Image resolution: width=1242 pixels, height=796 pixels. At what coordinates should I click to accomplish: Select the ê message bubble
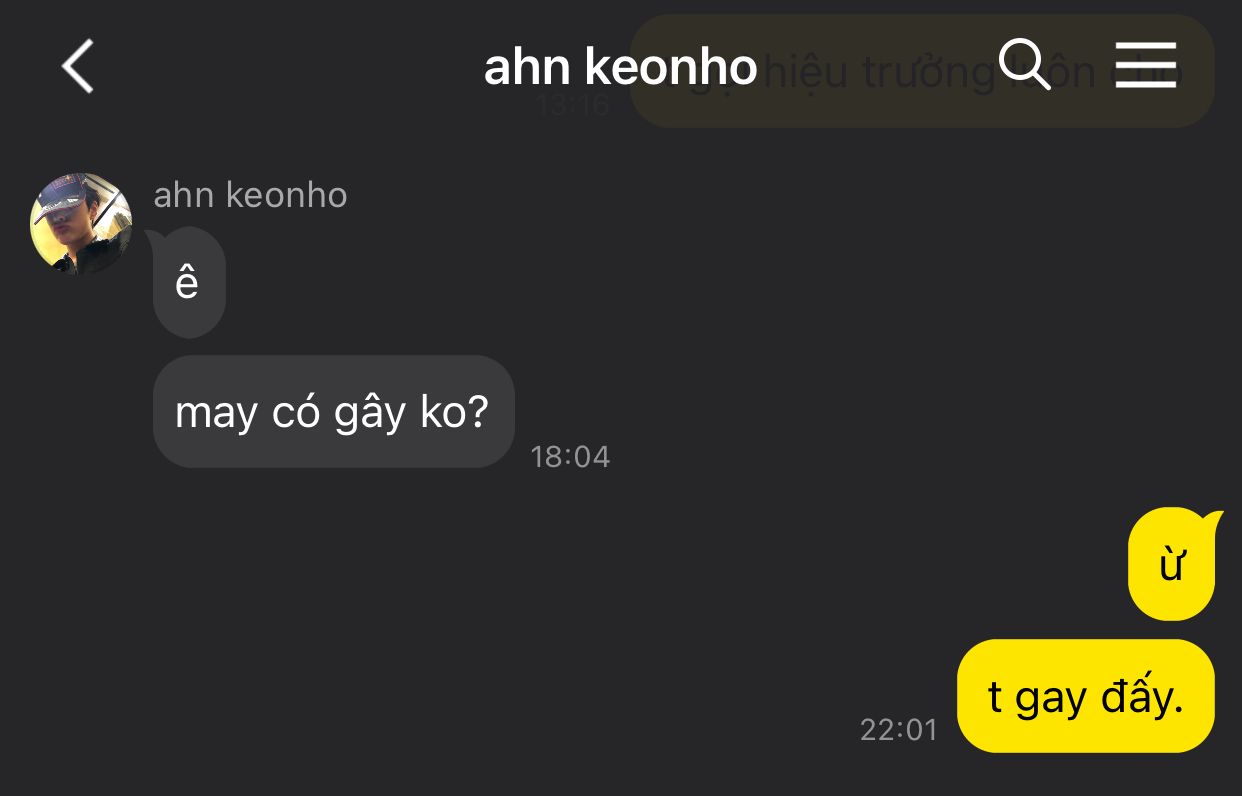(189, 283)
